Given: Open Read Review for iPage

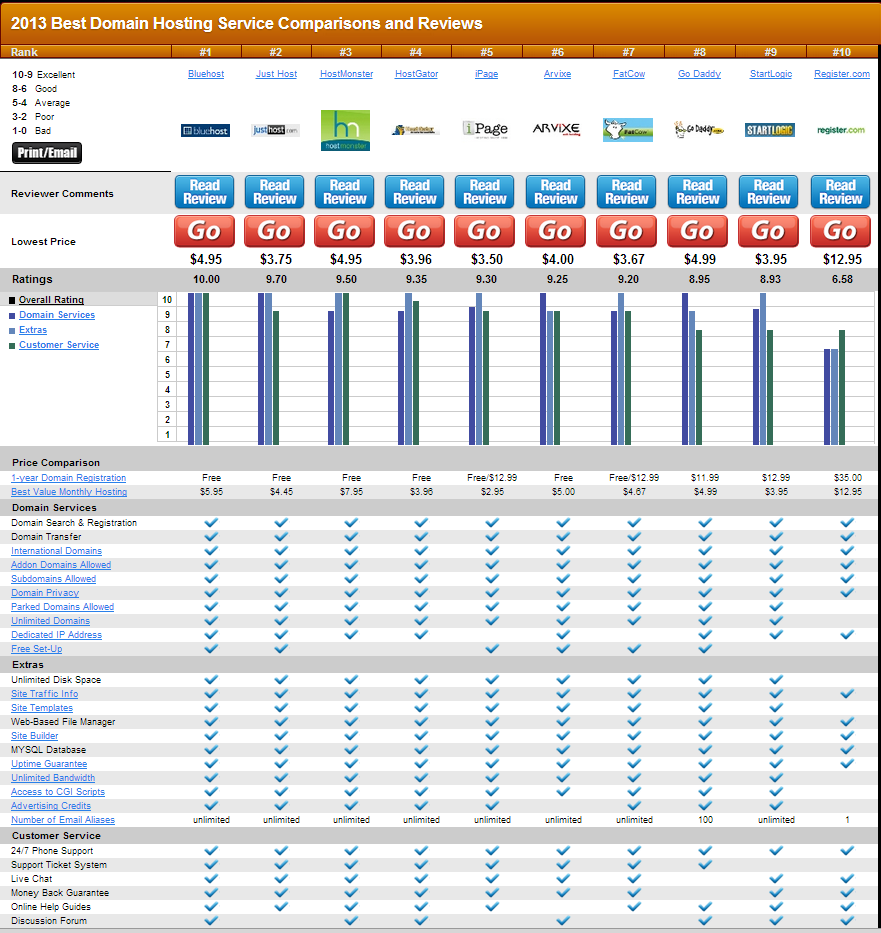Looking at the screenshot, I should click(485, 192).
